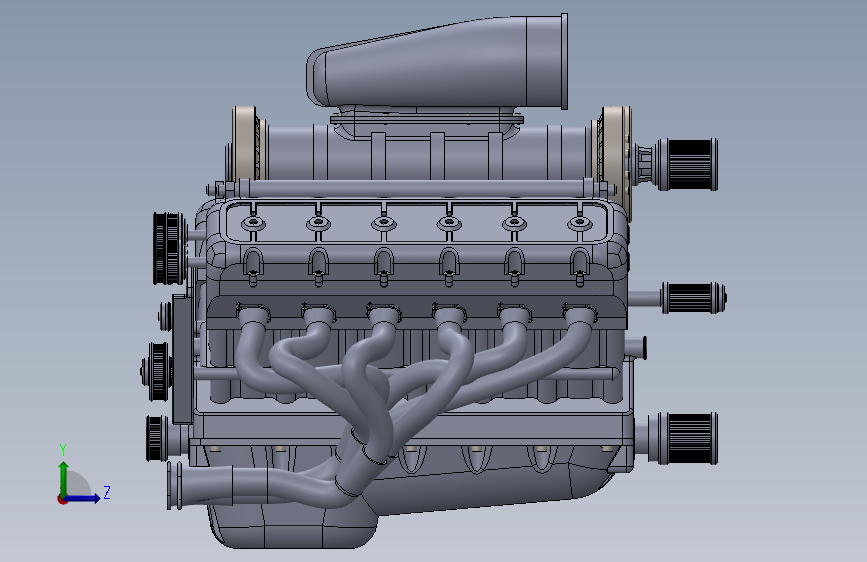Select the bottom-right black ribbed cylinder

[689, 438]
